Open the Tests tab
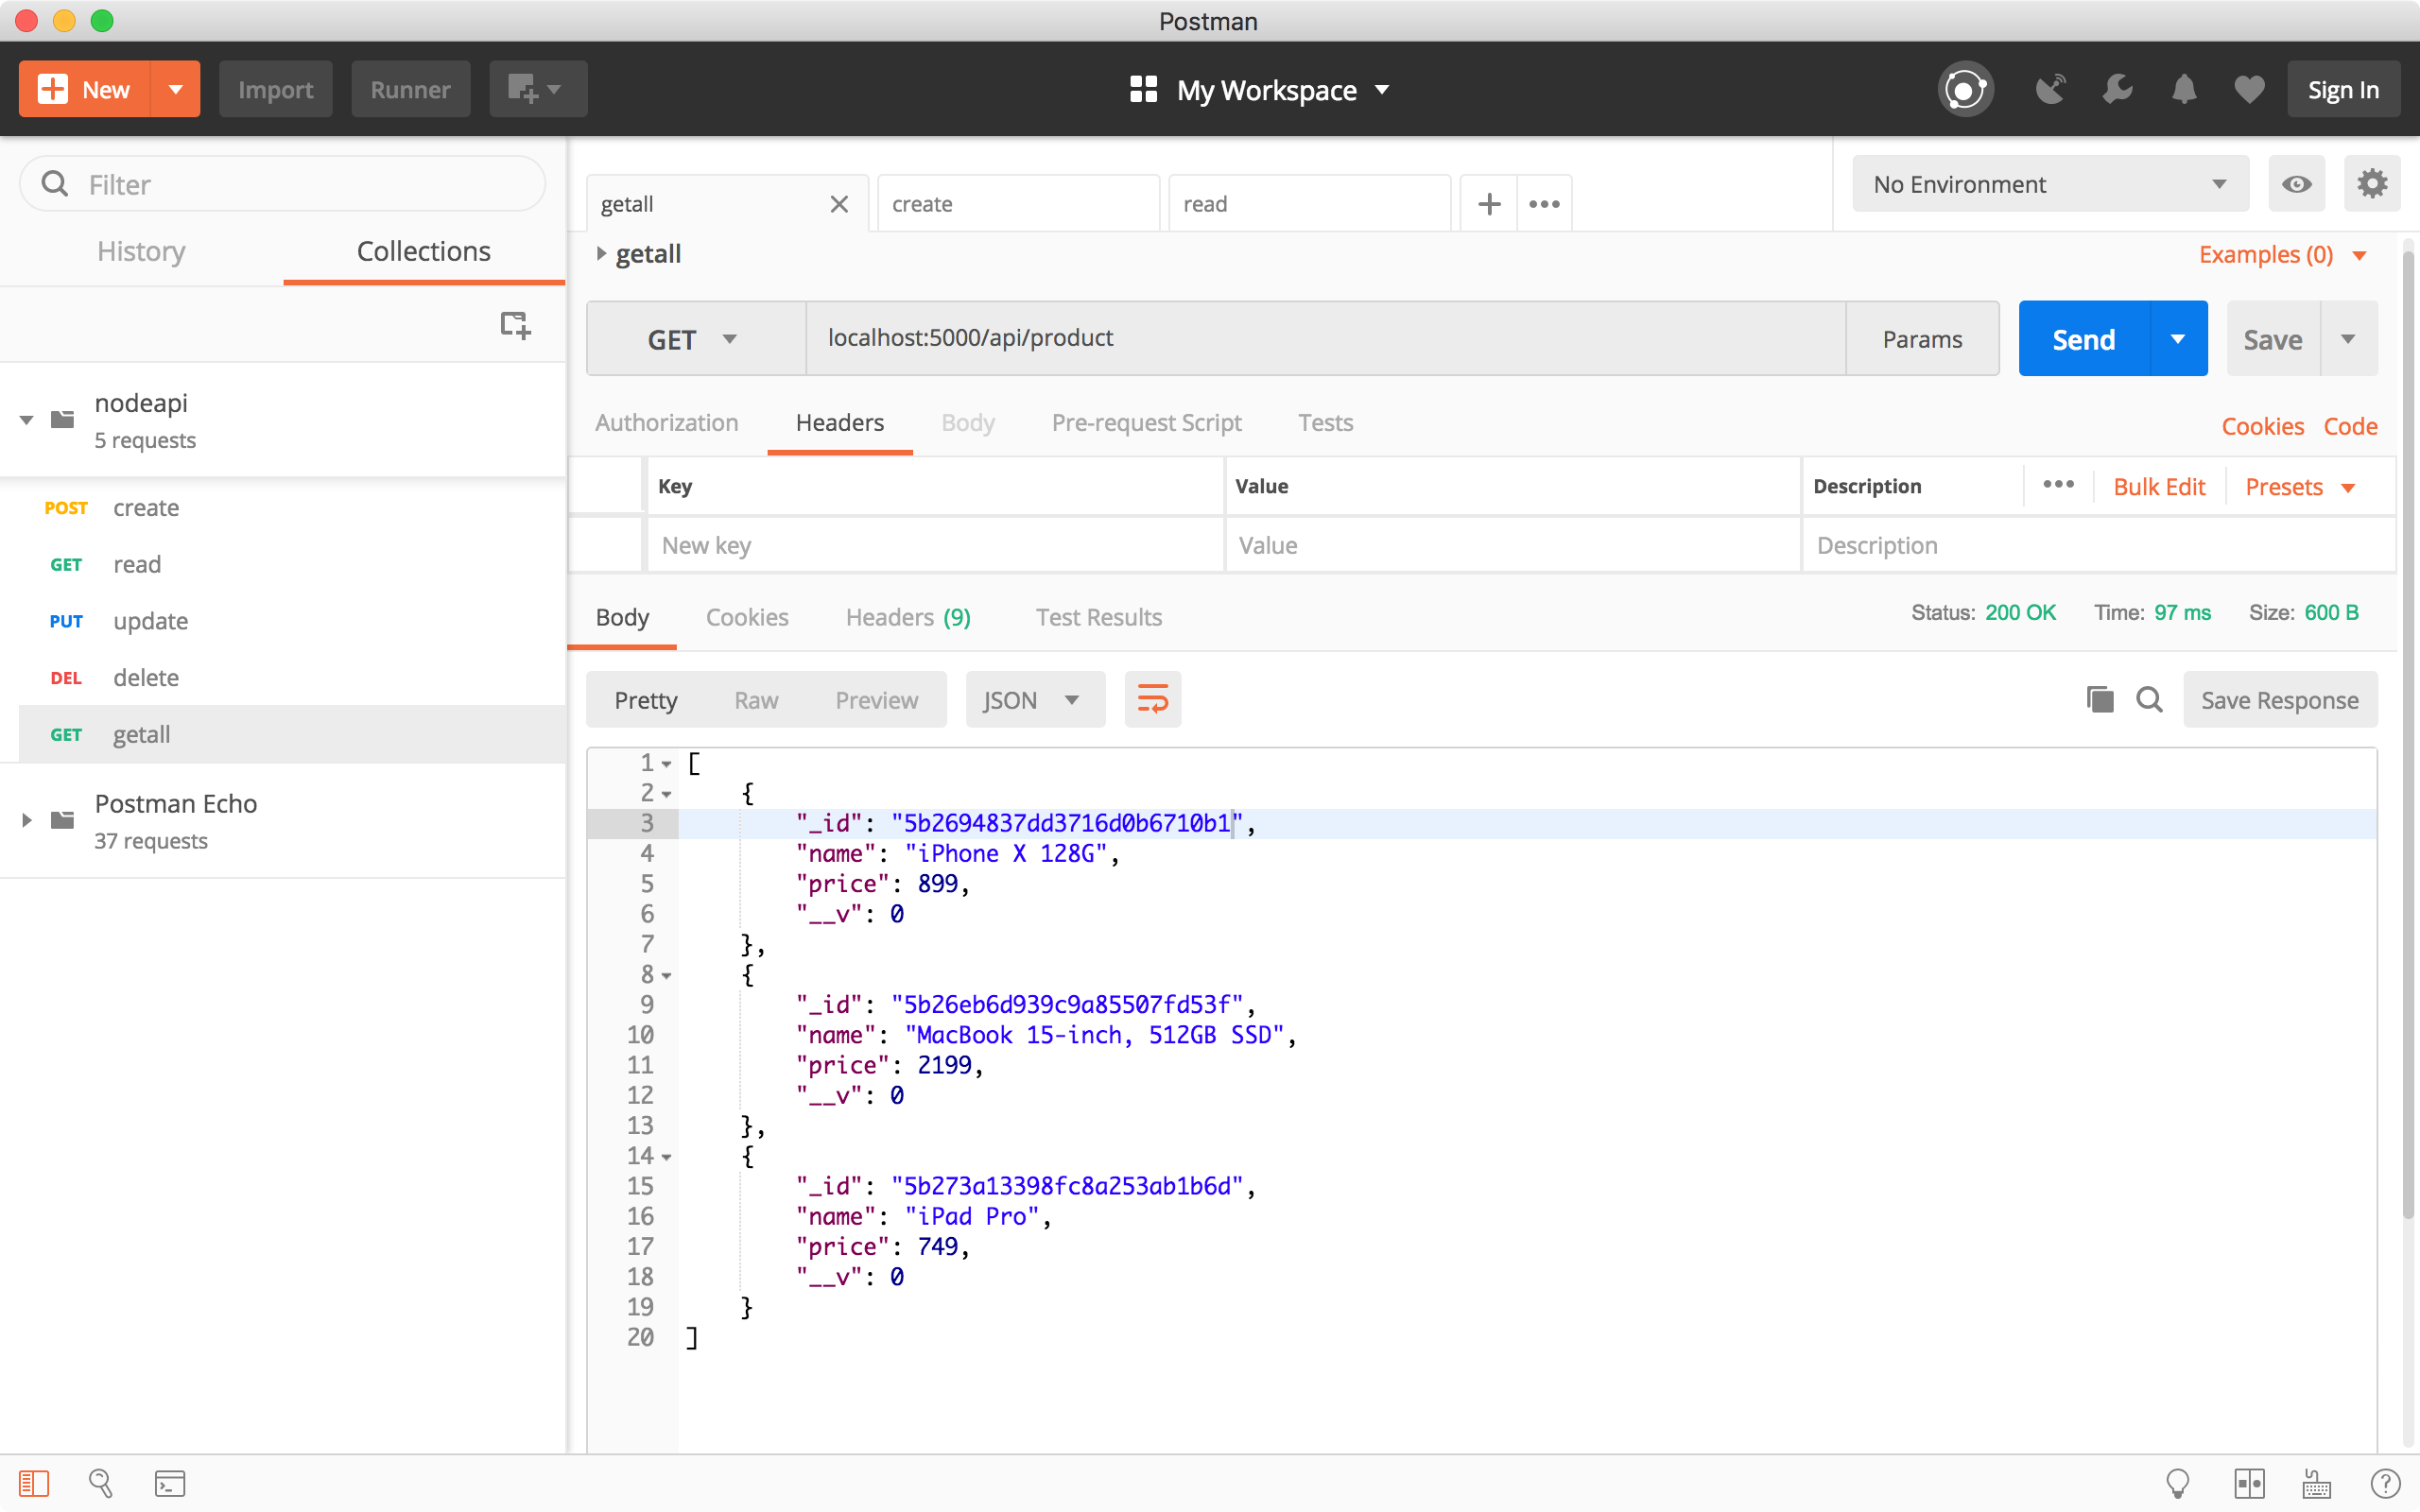2420x1512 pixels. (x=1325, y=423)
